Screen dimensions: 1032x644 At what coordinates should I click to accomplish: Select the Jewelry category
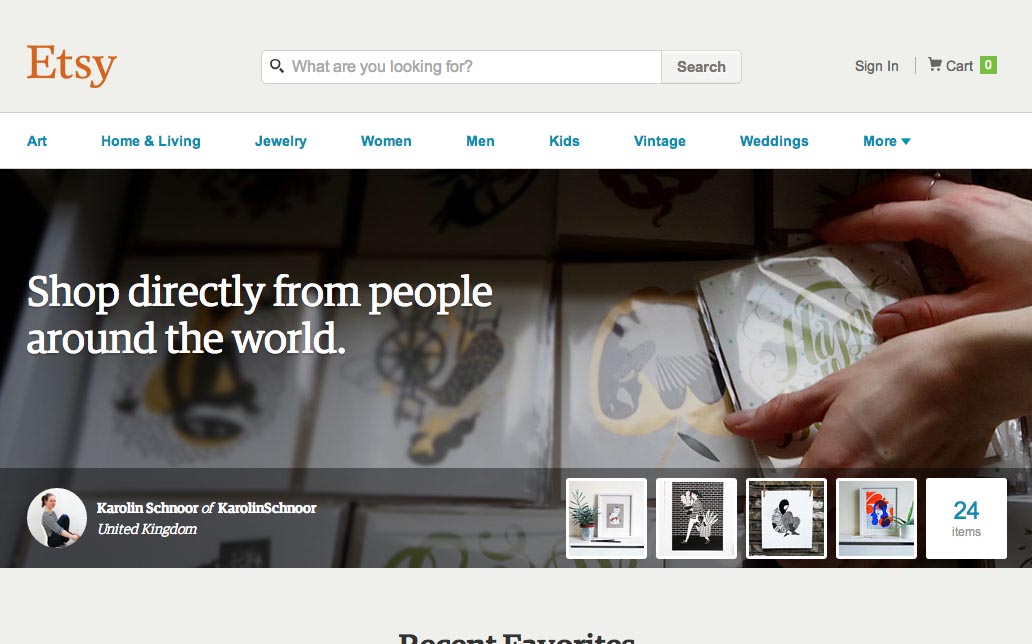(280, 141)
